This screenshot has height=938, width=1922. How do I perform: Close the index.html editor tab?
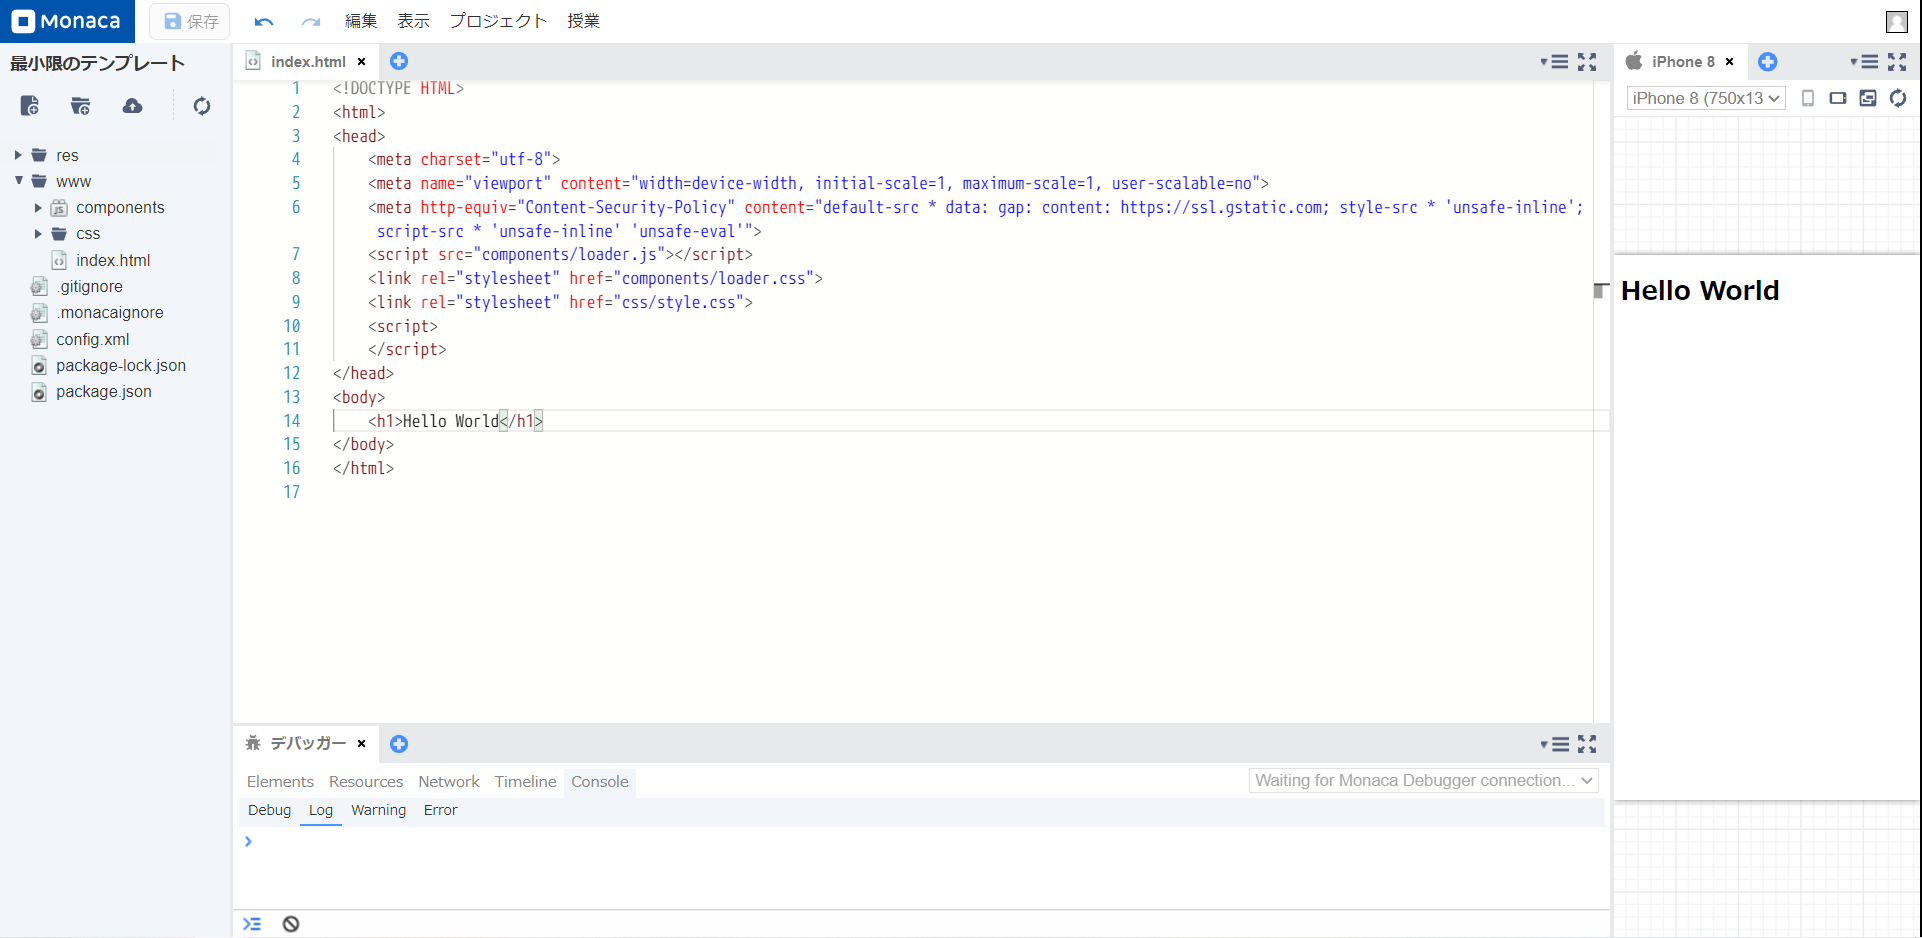coord(362,61)
